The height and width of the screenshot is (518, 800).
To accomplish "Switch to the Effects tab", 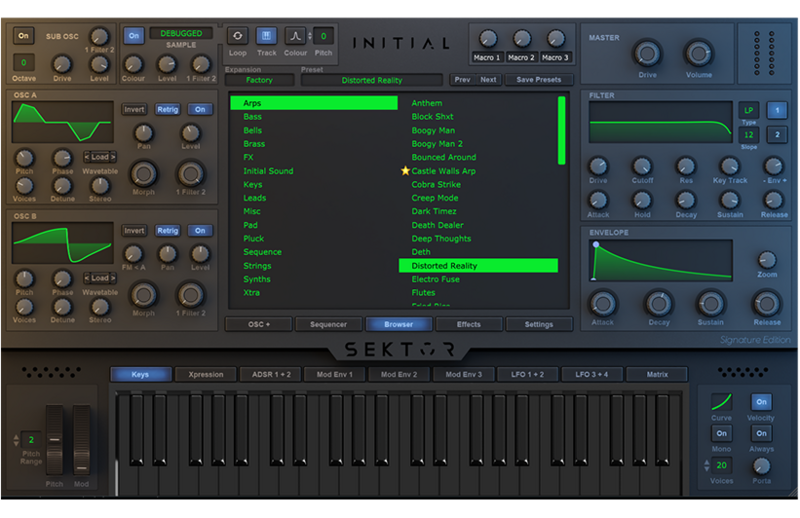I will pos(468,324).
